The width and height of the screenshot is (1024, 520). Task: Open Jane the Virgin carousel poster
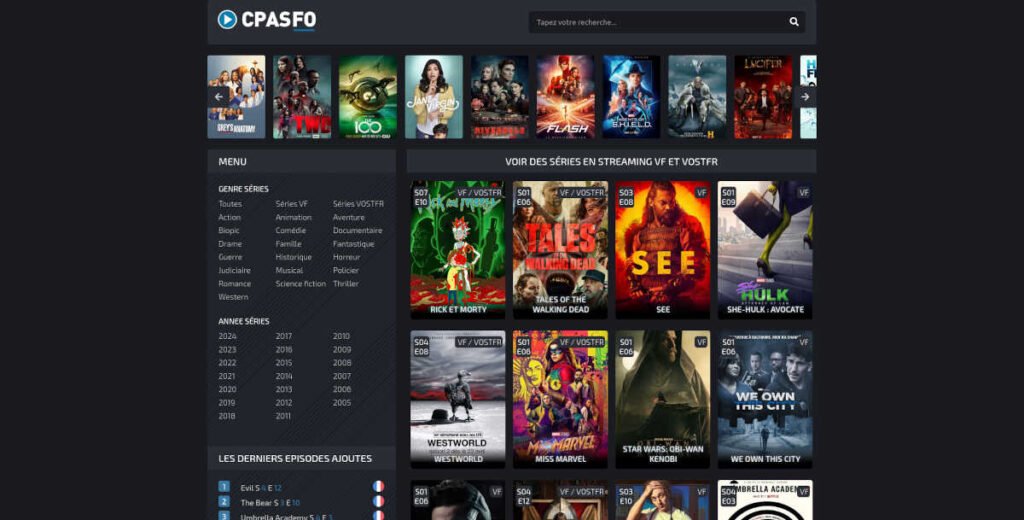(434, 97)
